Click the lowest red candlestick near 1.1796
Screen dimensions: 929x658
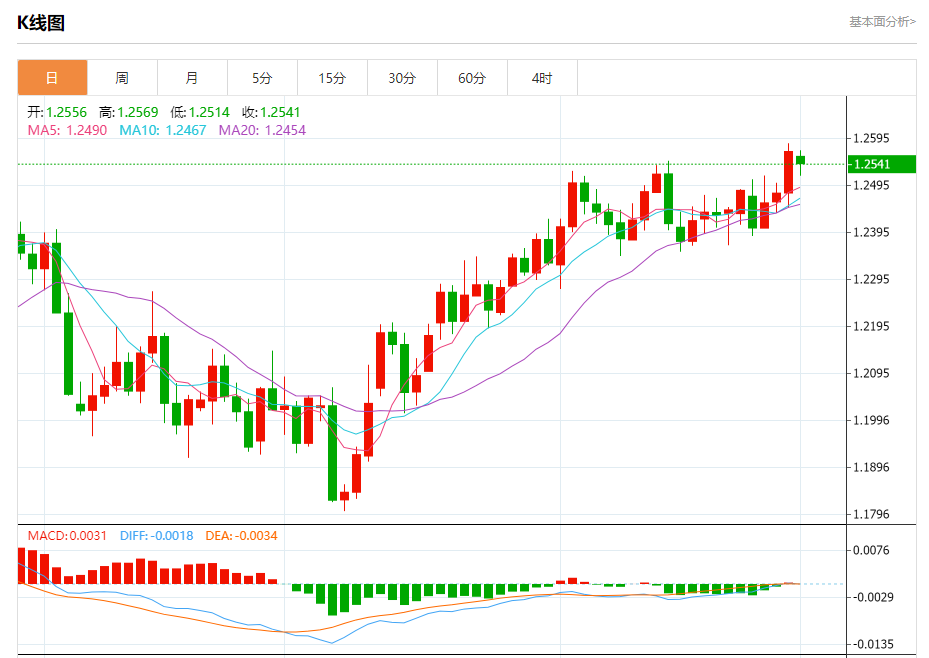[x=344, y=496]
